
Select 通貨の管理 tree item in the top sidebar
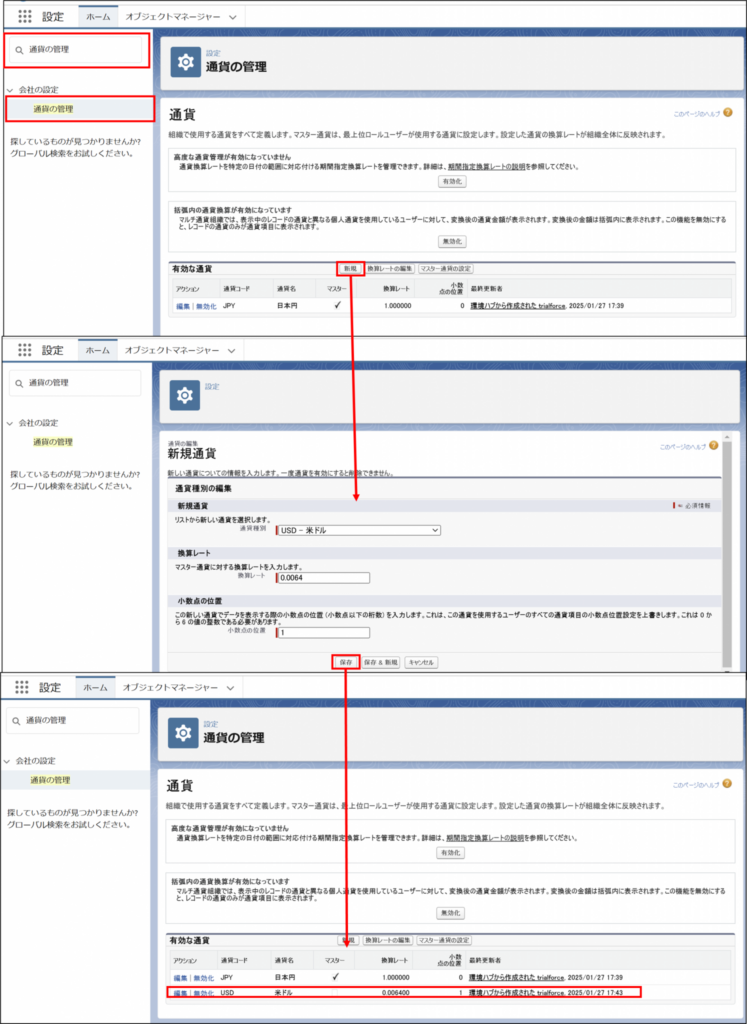pos(53,109)
